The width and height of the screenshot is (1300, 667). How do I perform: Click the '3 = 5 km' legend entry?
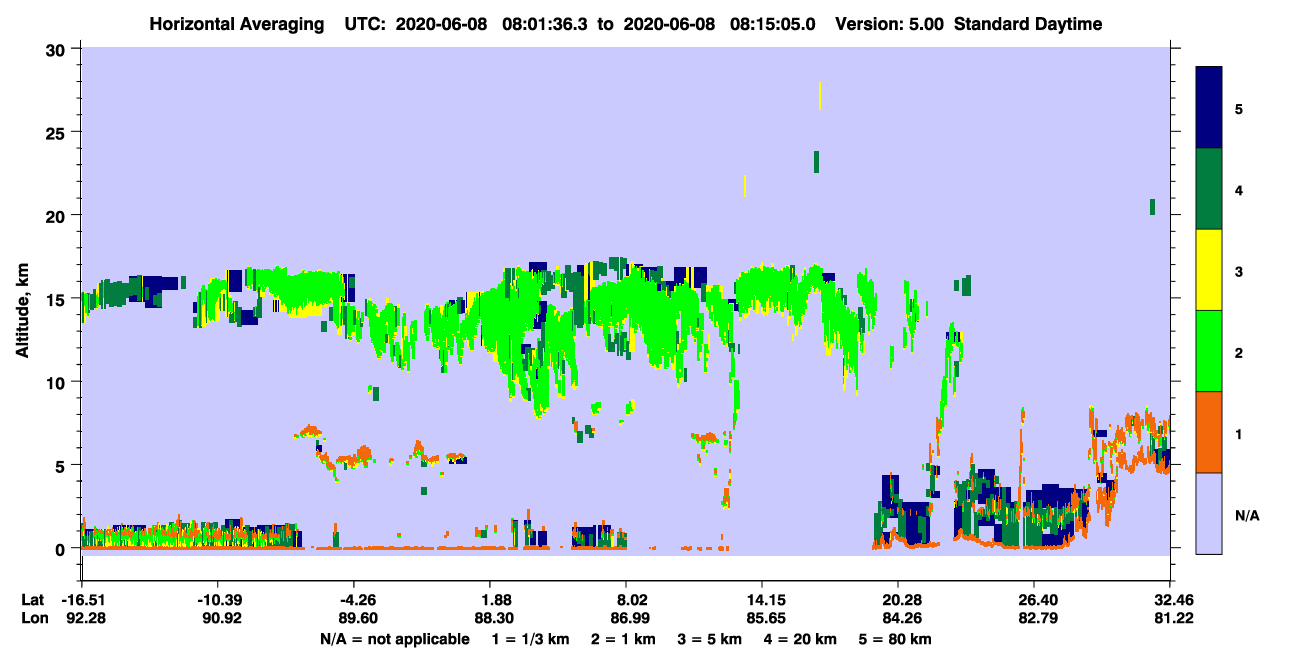pos(711,639)
